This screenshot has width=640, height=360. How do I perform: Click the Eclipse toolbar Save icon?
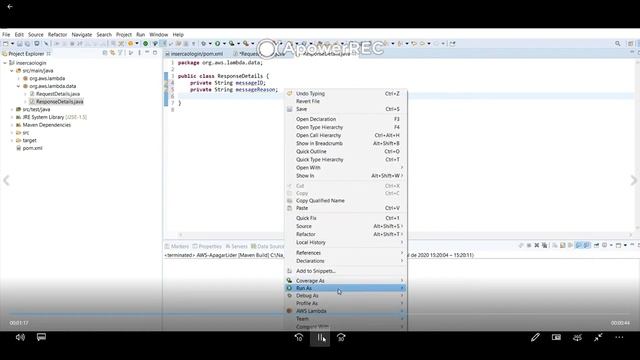click(19, 44)
